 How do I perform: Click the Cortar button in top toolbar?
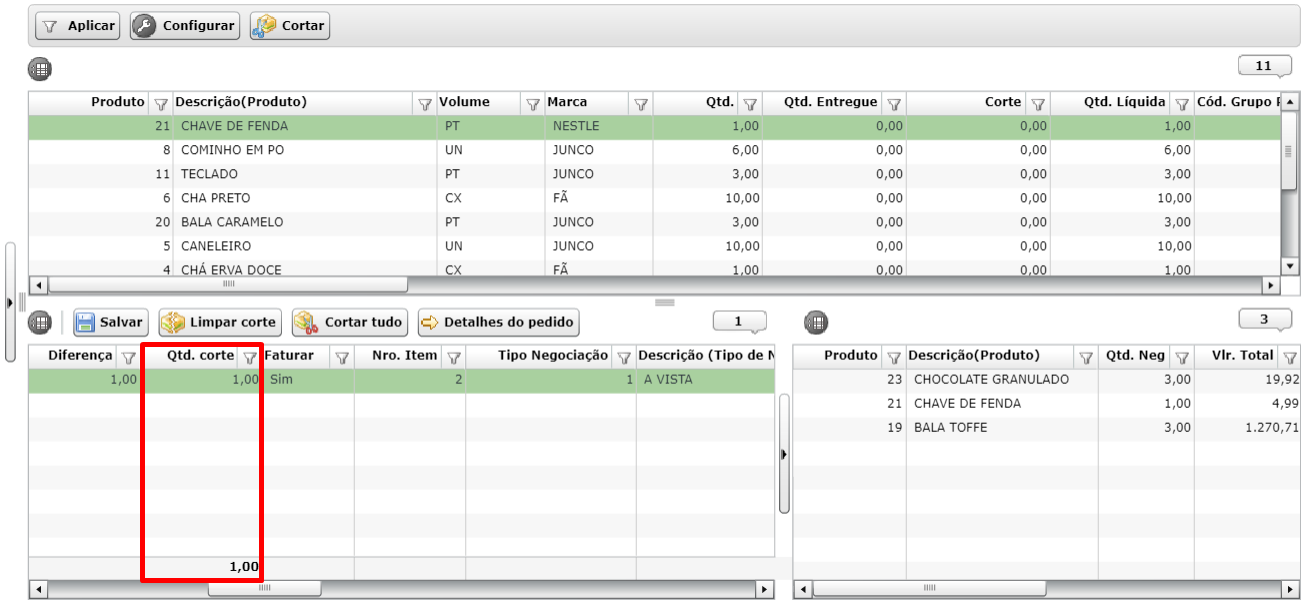tap(290, 26)
